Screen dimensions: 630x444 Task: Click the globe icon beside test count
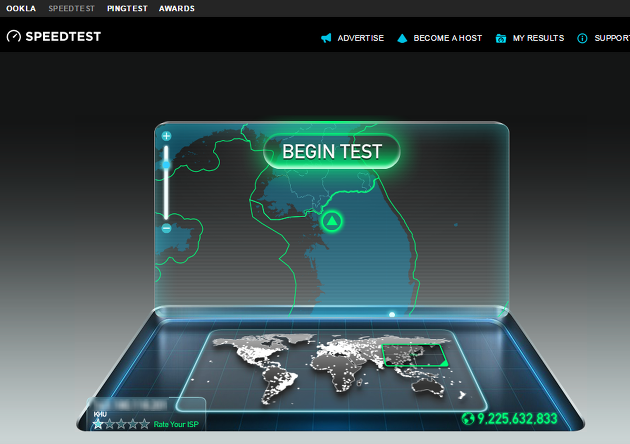coord(468,419)
